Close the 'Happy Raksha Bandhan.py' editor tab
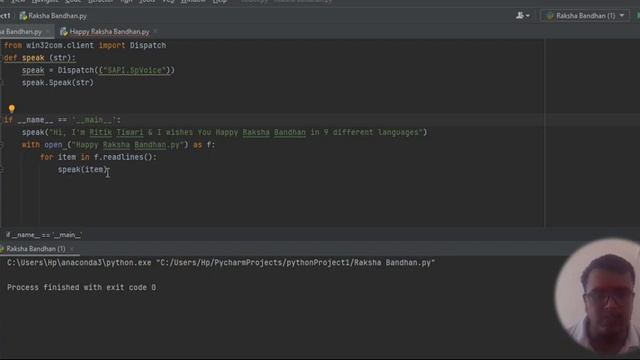 click(155, 31)
